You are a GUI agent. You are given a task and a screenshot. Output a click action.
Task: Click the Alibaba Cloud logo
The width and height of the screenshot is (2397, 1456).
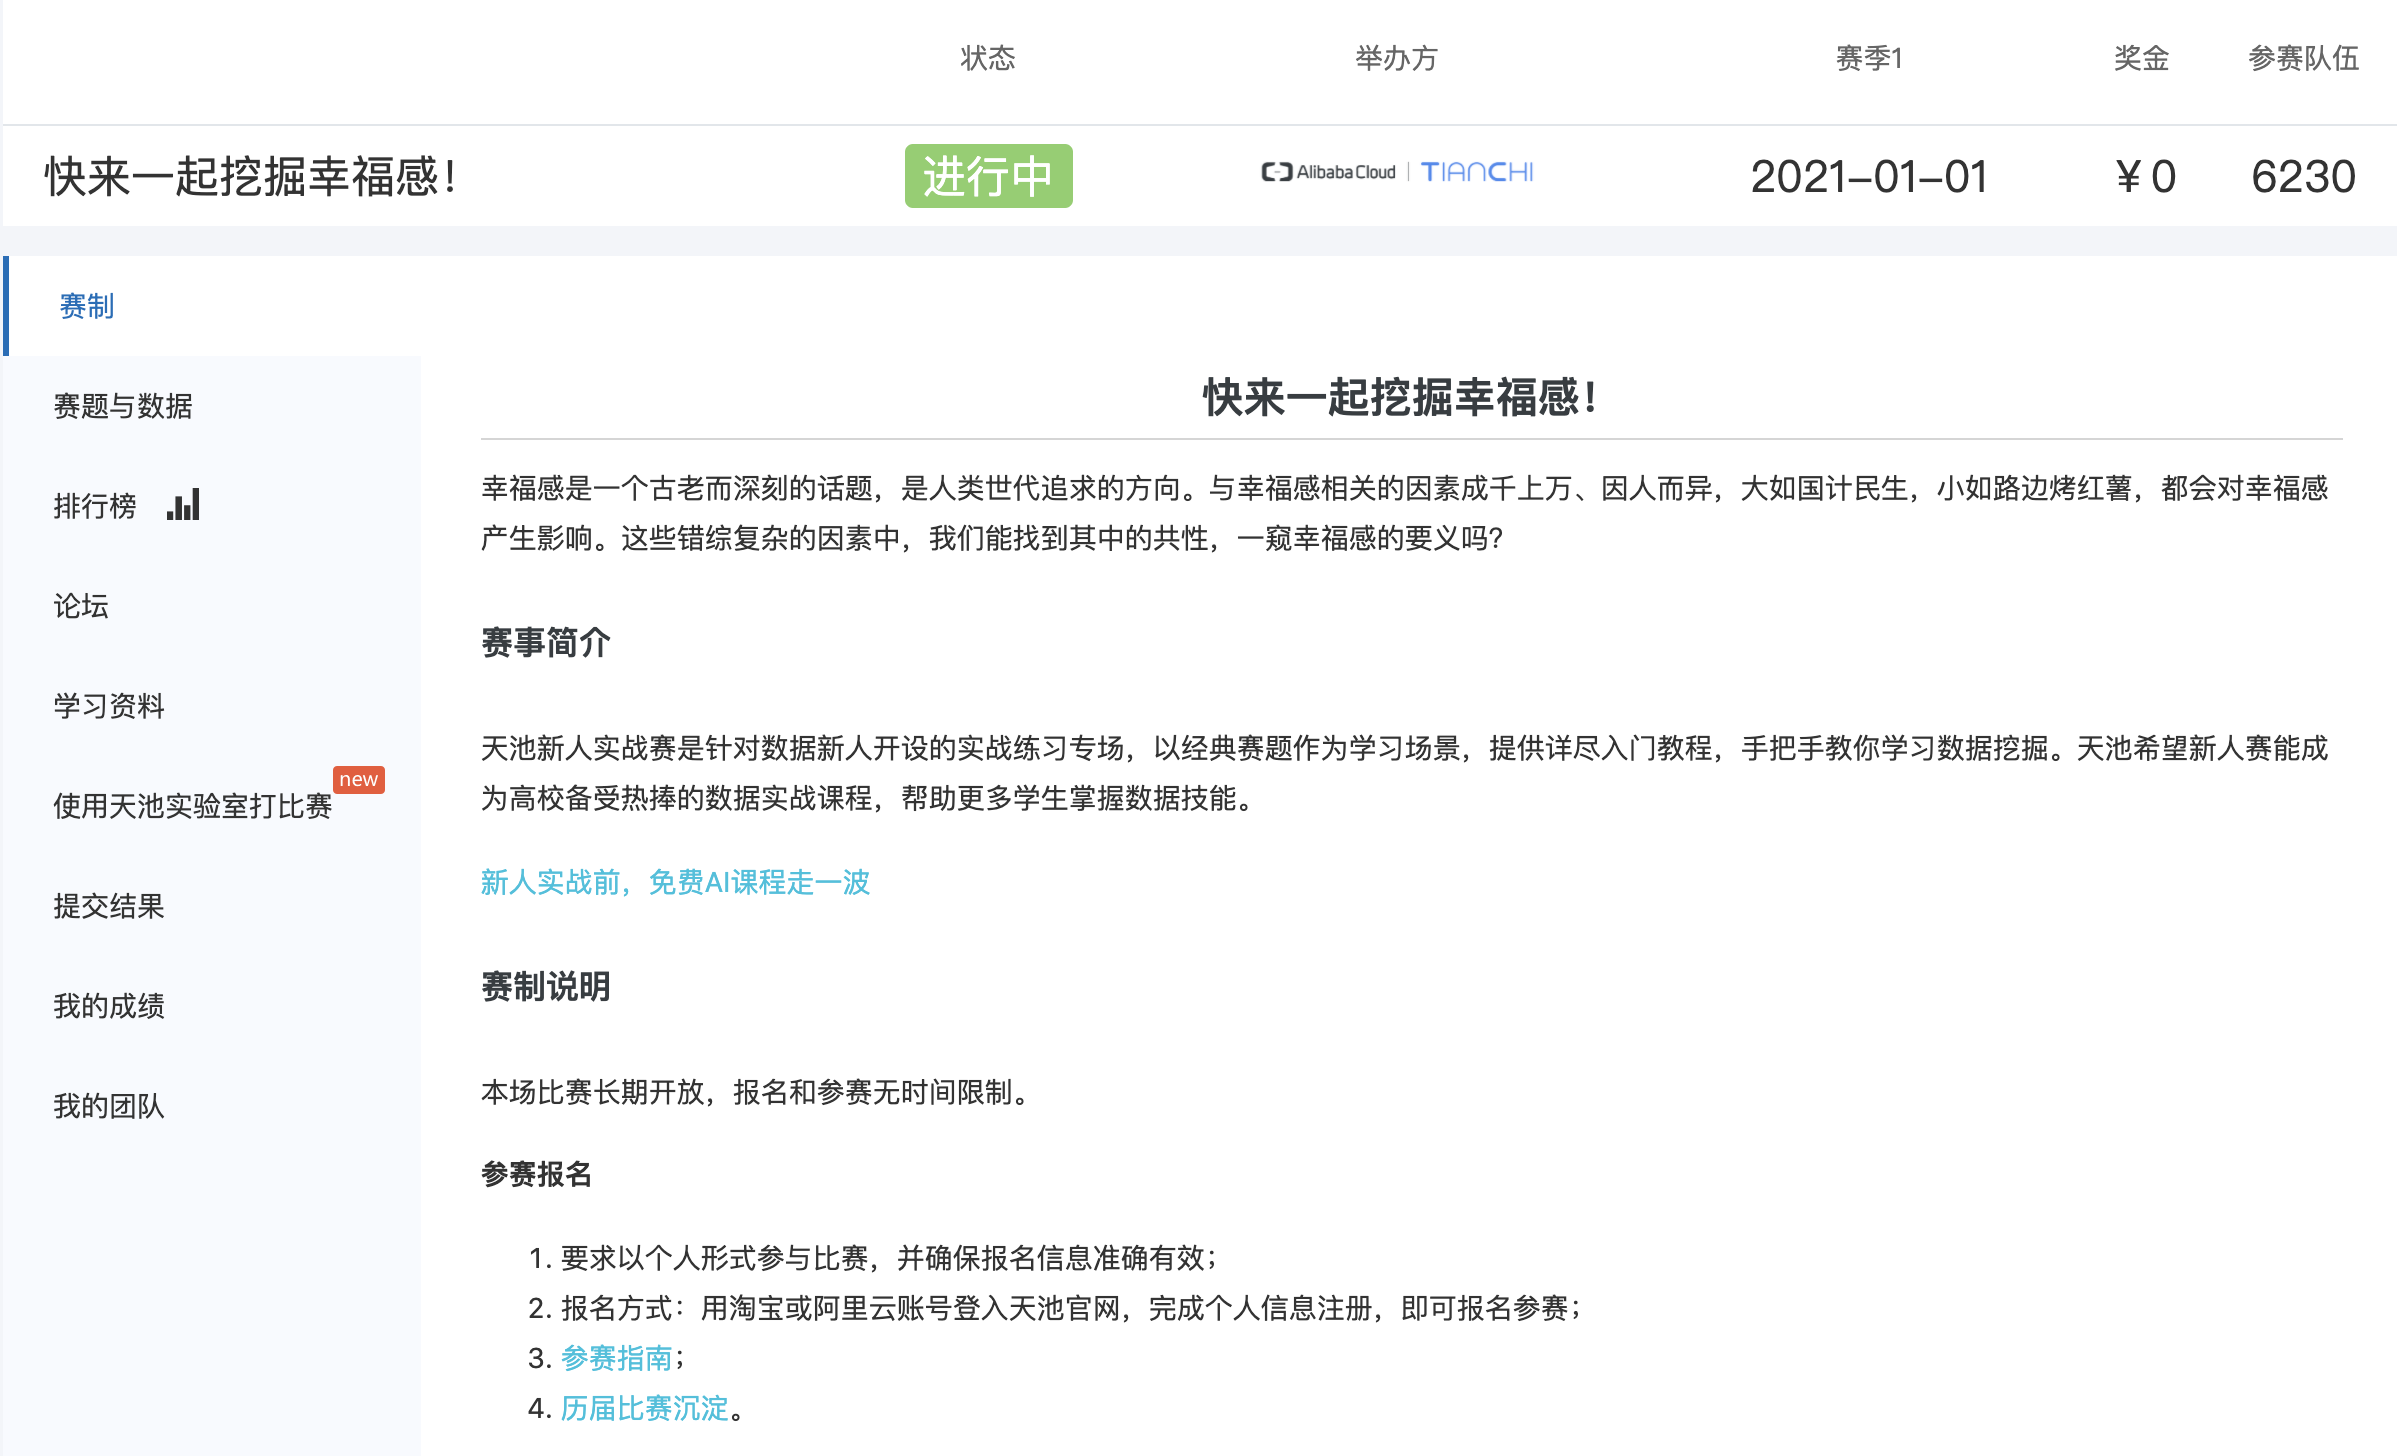tap(1328, 172)
